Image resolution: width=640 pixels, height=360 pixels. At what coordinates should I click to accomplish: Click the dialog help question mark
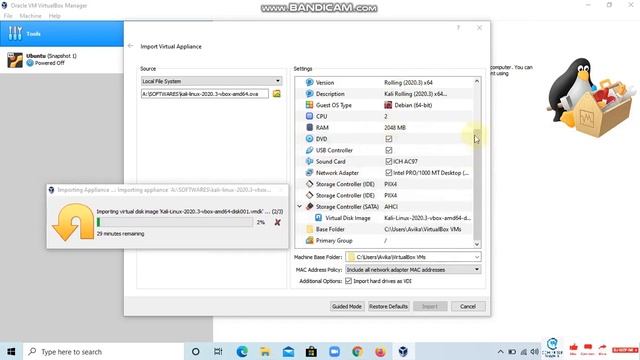(x=458, y=28)
